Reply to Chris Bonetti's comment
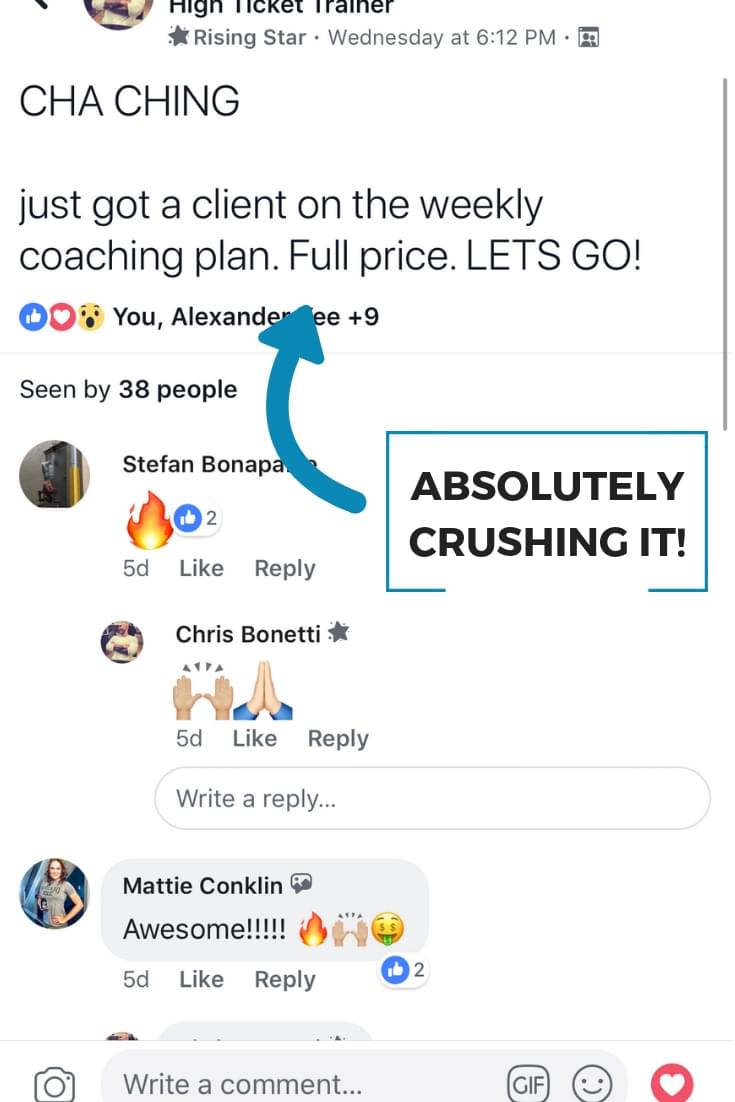 [338, 738]
